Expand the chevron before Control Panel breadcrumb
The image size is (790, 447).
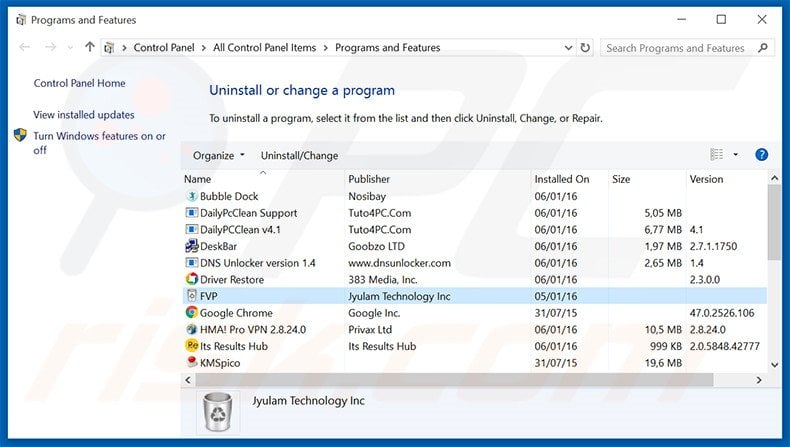coord(124,48)
